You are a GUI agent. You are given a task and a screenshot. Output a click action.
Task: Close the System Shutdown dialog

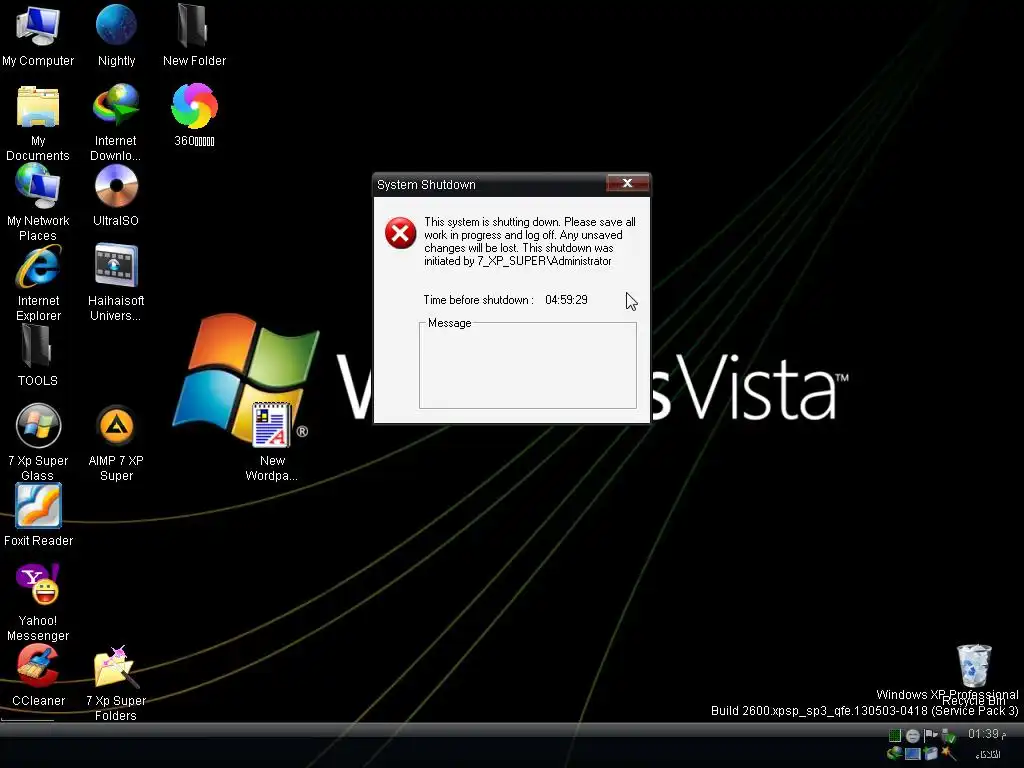(x=627, y=184)
